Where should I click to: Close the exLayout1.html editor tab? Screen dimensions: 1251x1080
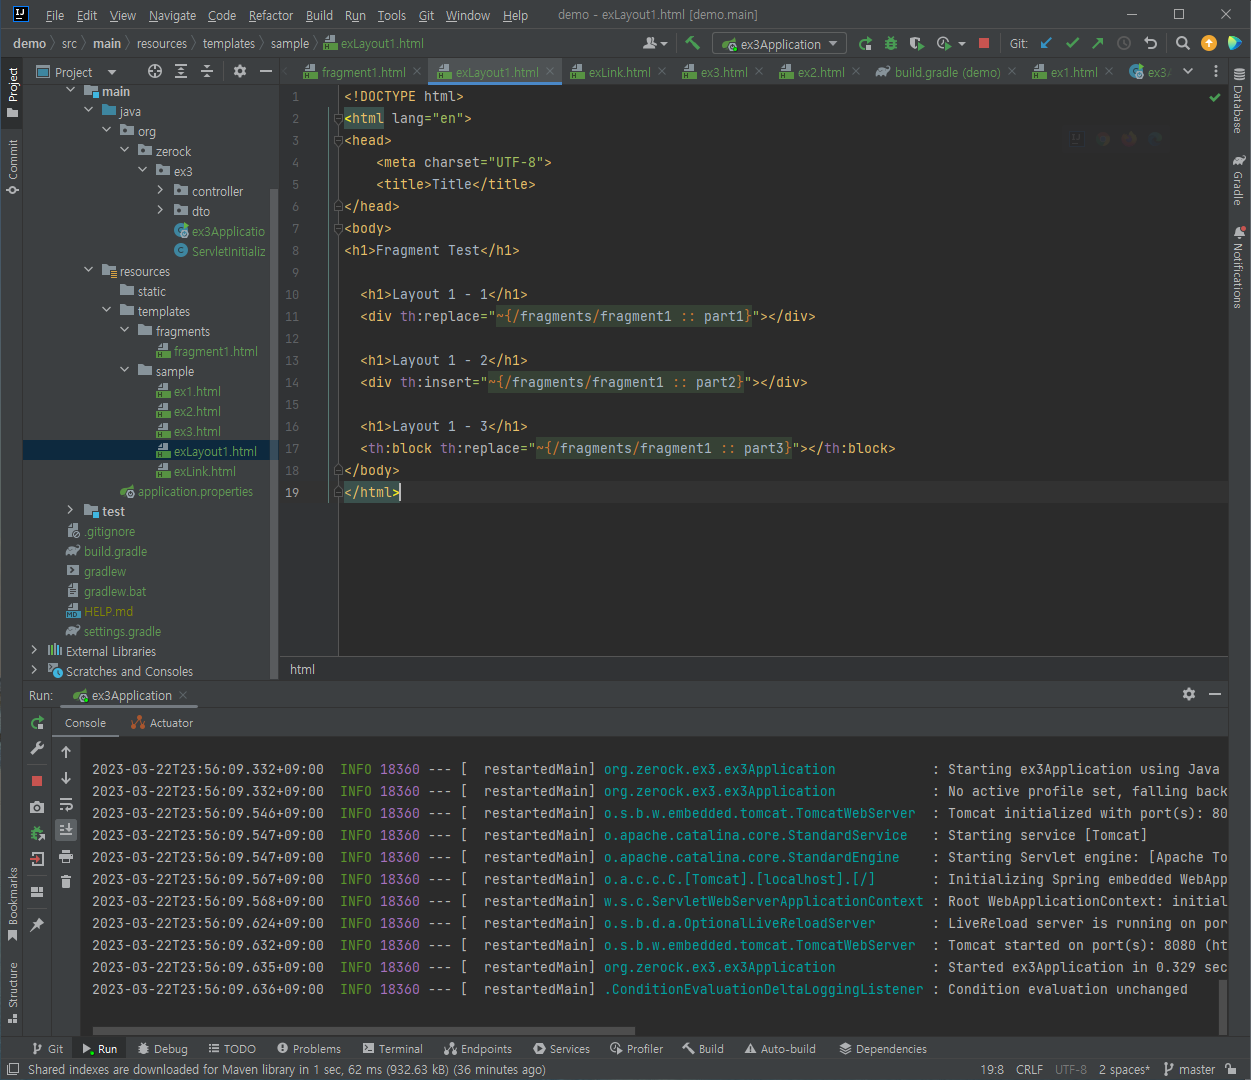[x=550, y=72]
